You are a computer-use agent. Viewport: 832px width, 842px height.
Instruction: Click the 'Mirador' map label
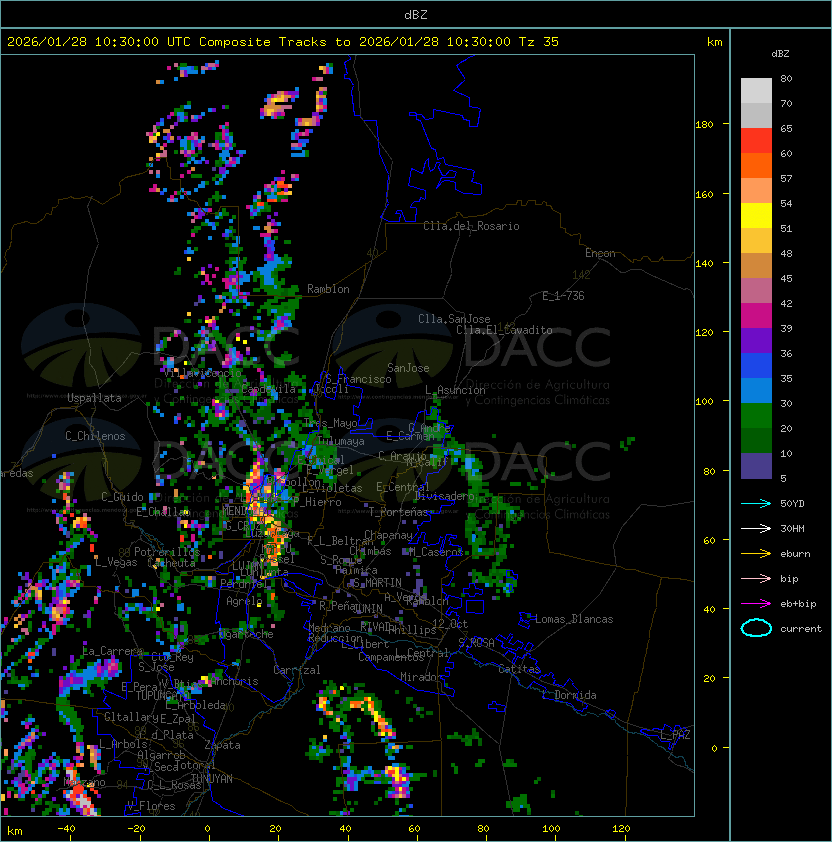point(422,677)
